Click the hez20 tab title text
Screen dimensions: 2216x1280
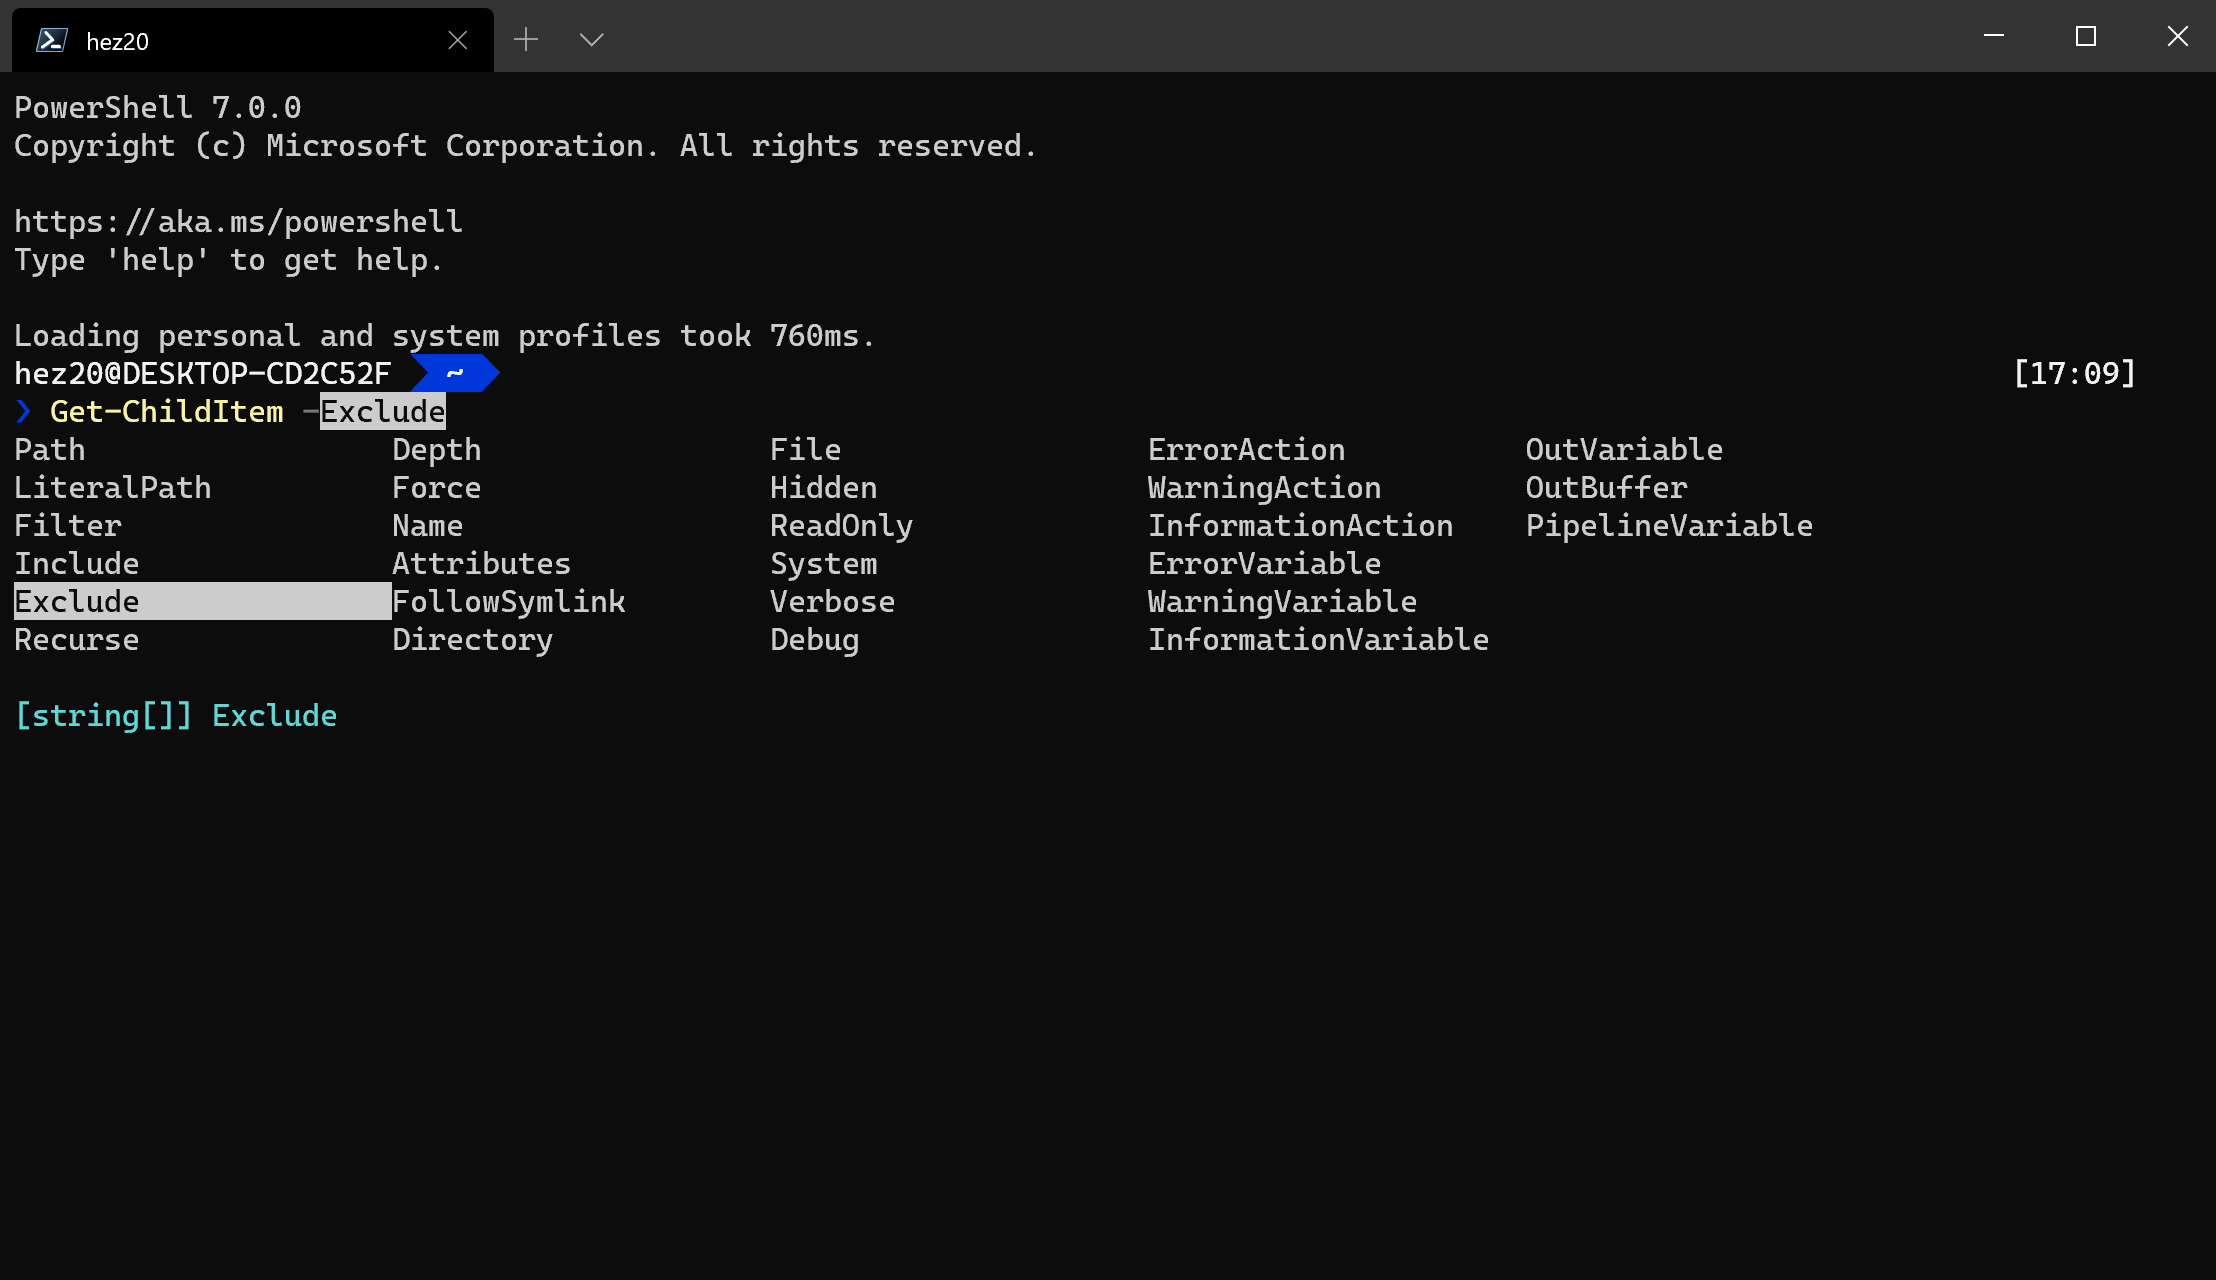(x=116, y=42)
